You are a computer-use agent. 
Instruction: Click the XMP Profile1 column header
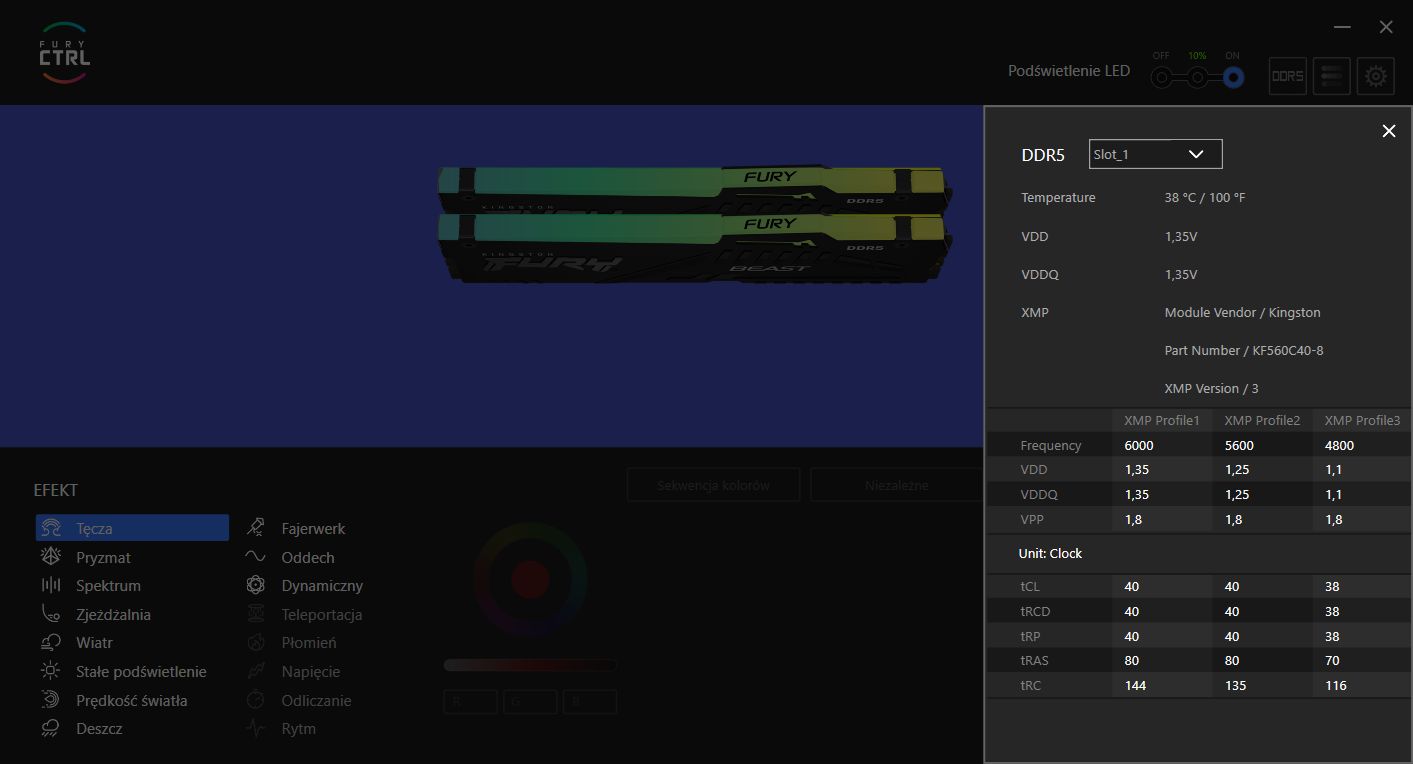pos(1161,420)
